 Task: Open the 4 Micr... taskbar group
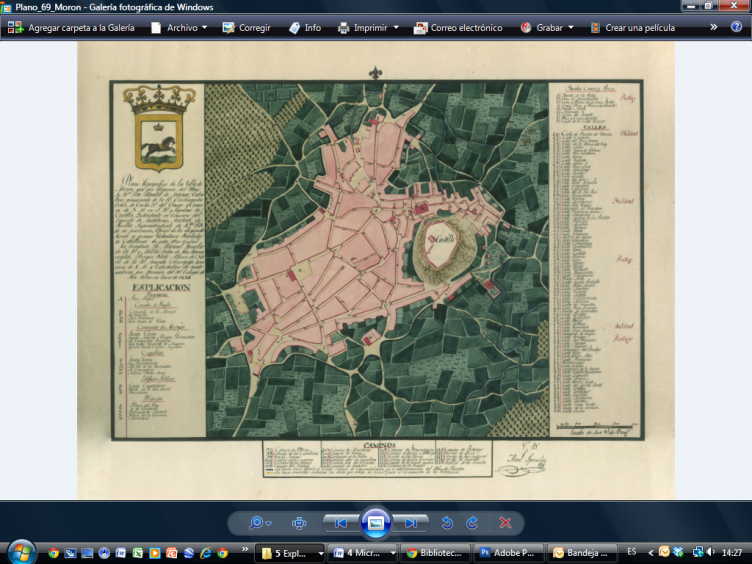[x=362, y=553]
